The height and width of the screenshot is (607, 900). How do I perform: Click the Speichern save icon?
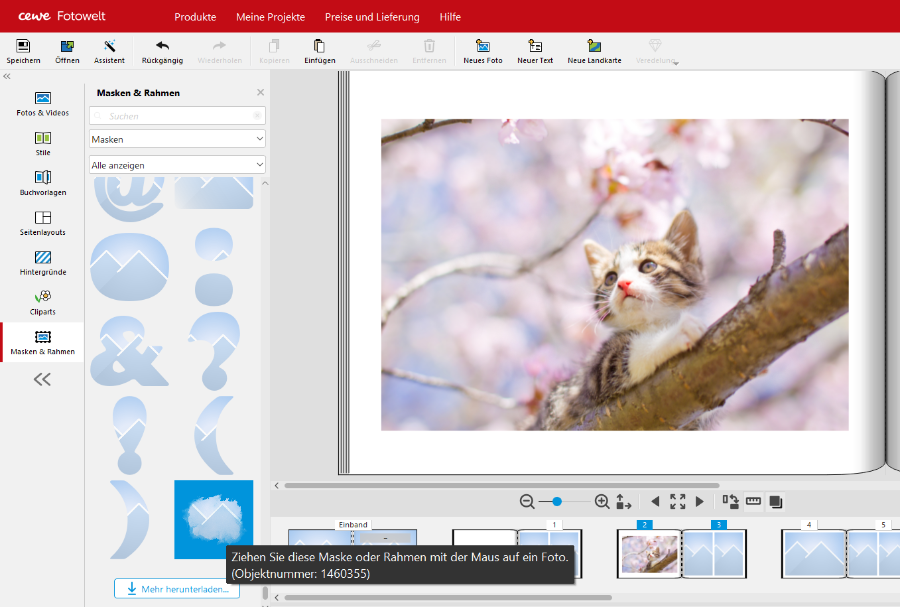23,47
